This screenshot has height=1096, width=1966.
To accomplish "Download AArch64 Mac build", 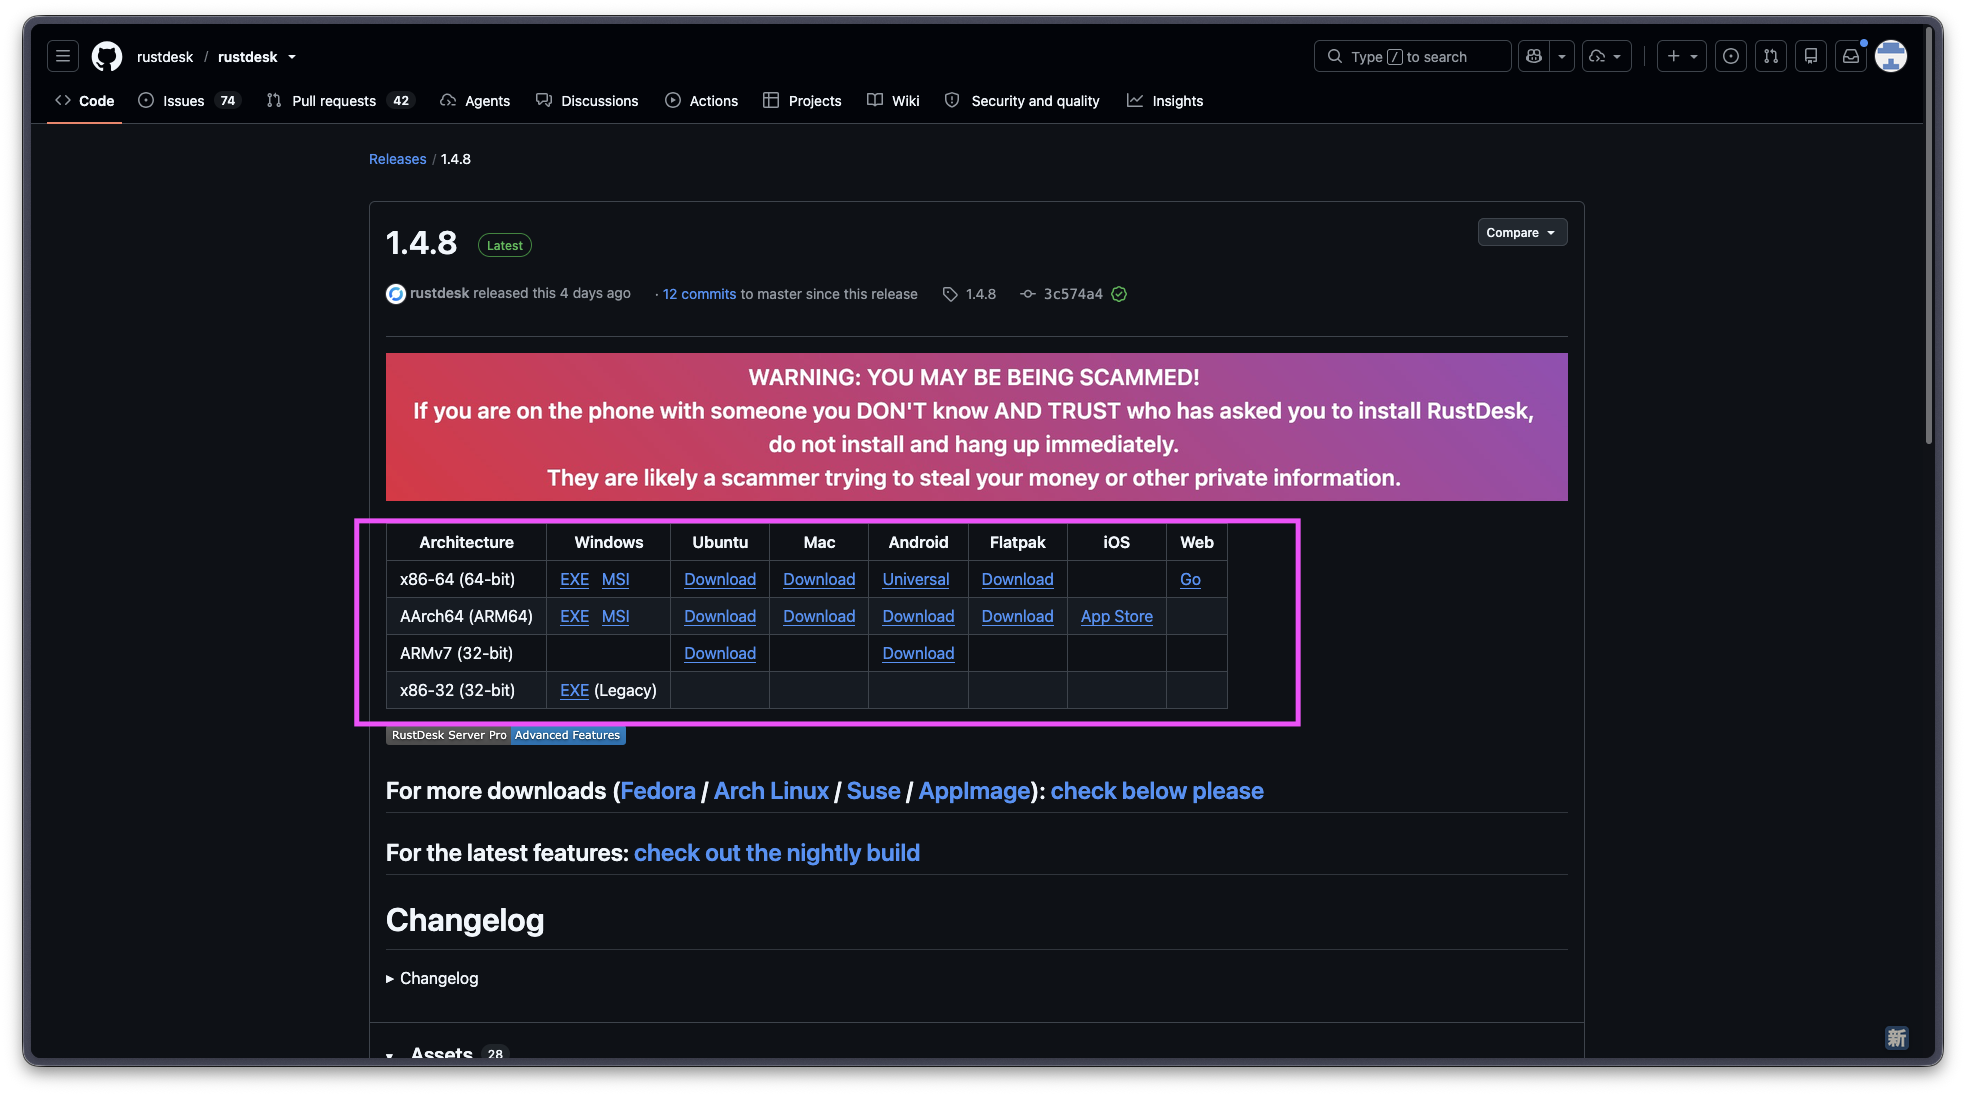I will coord(819,616).
